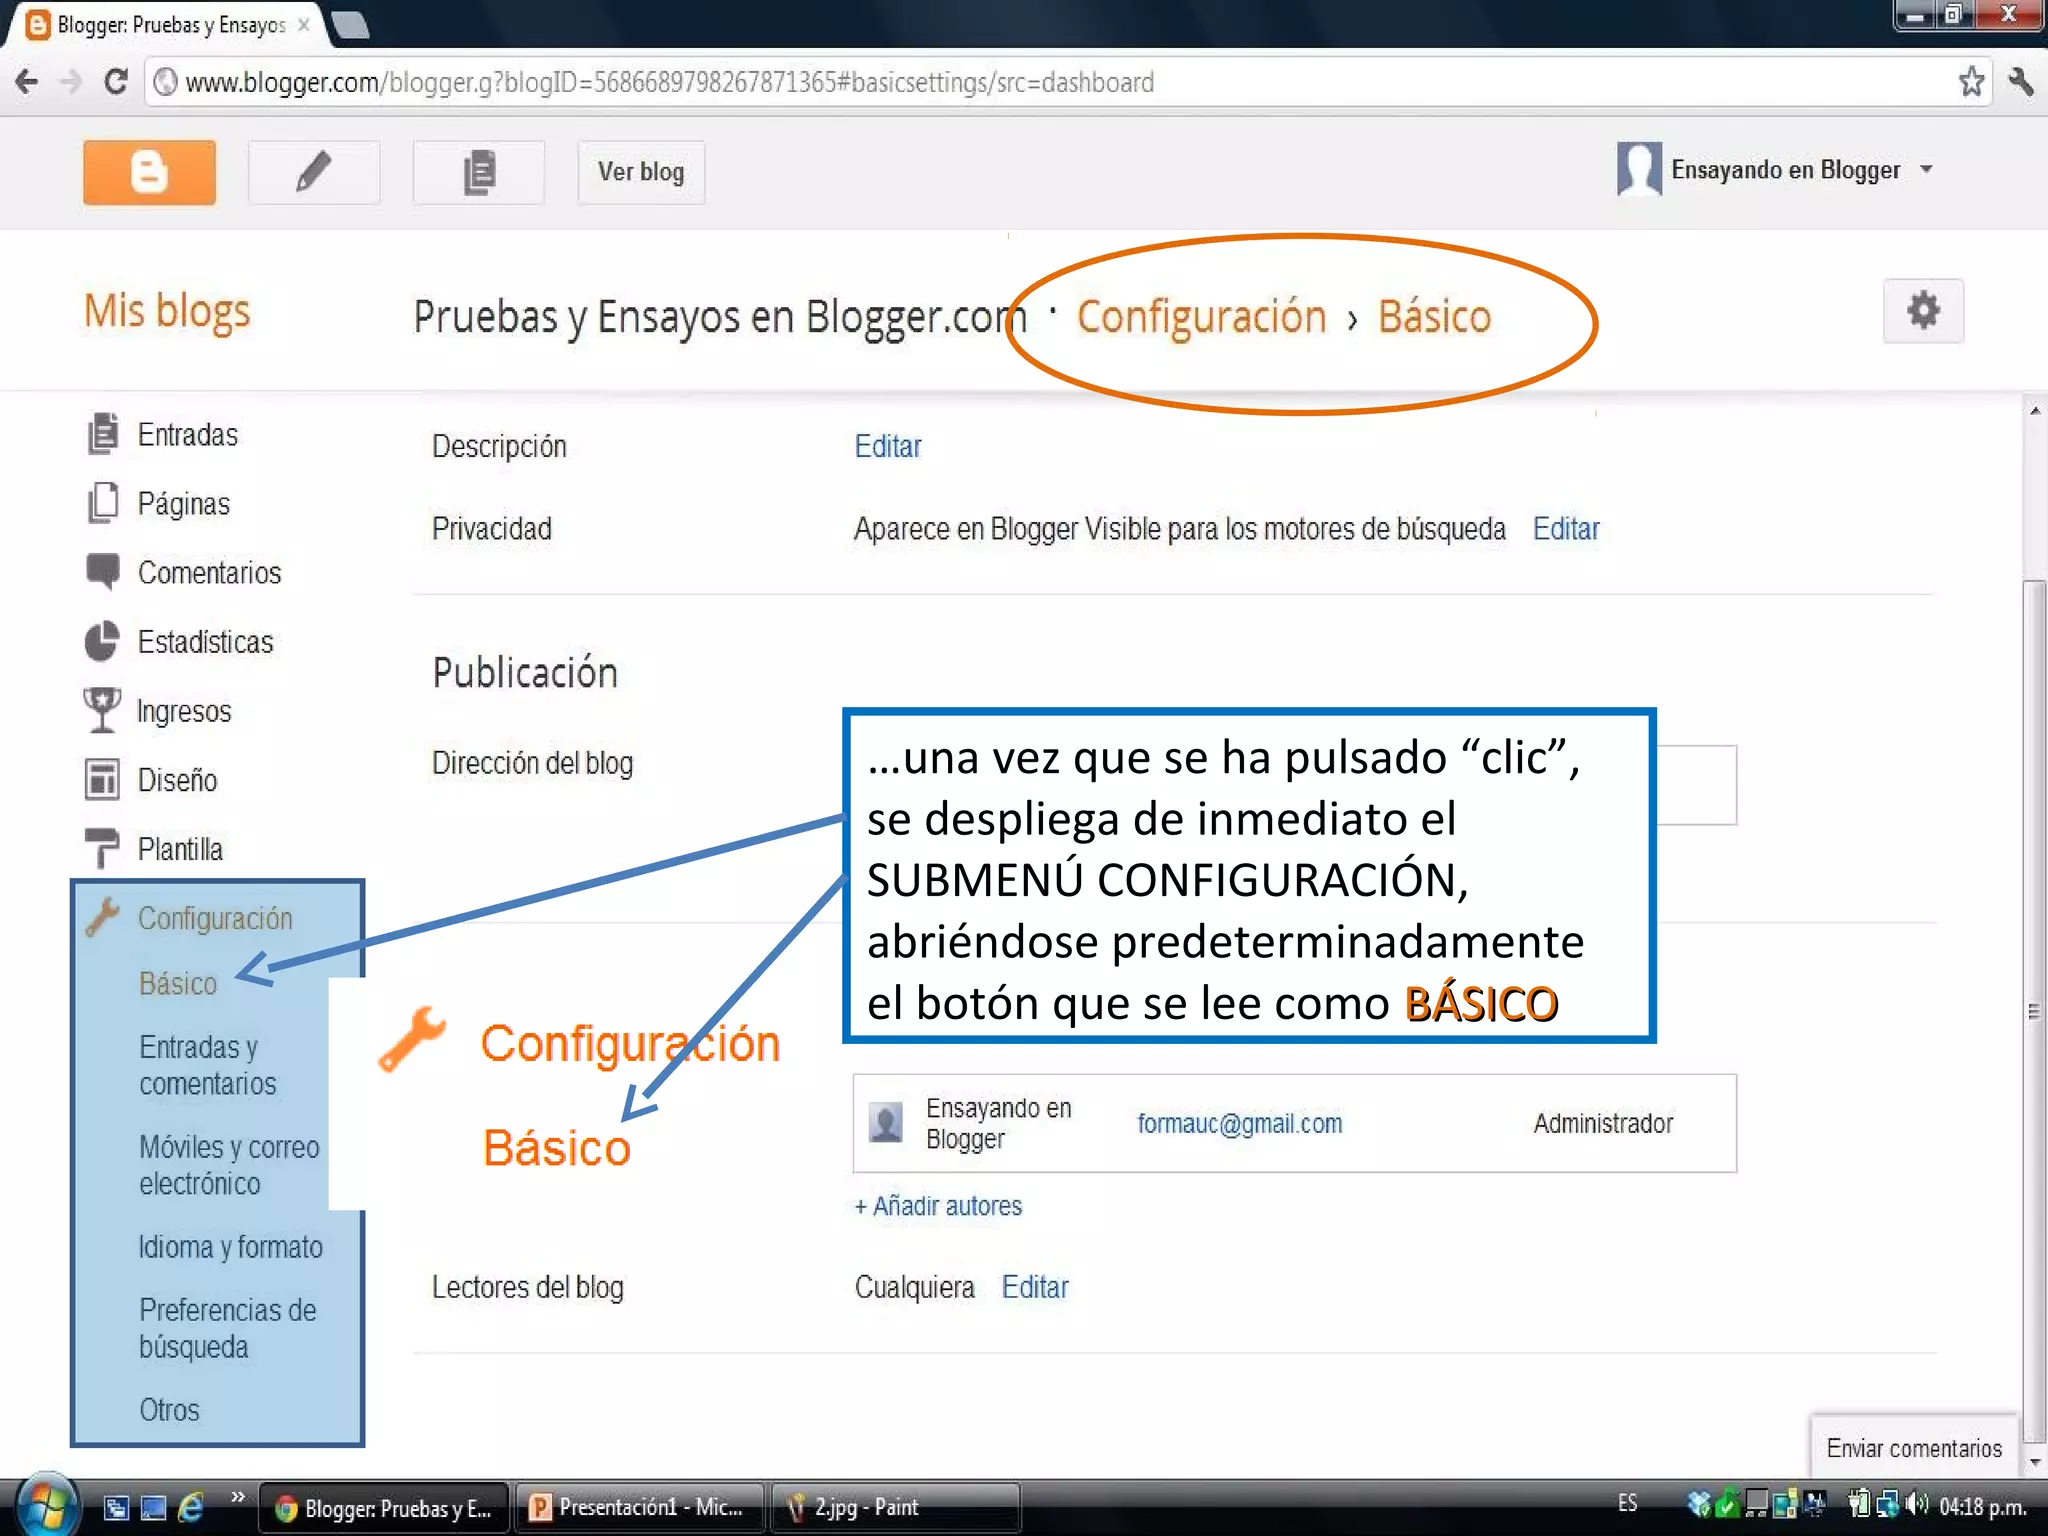Click Editar link next to Privacidad
This screenshot has width=2048, height=1536.
pos(1566,528)
